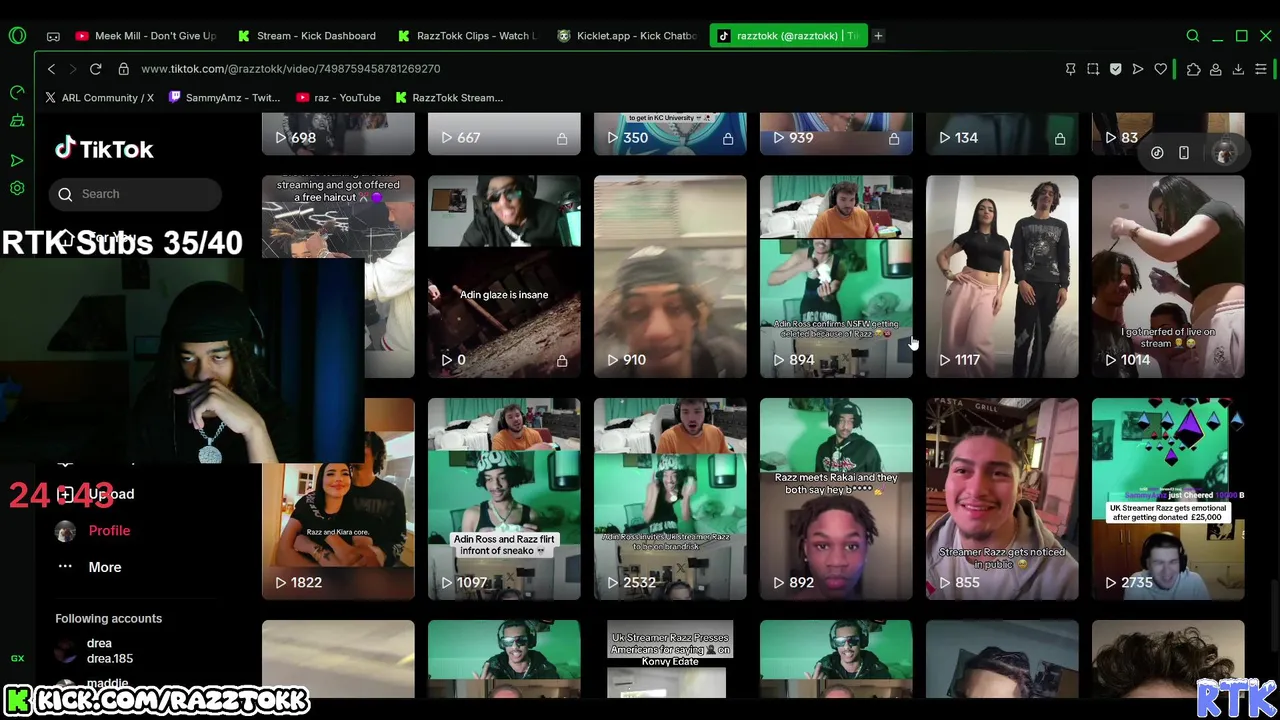Open 'I got nerfed of live' video
1280x720 pixels.
click(x=1168, y=276)
